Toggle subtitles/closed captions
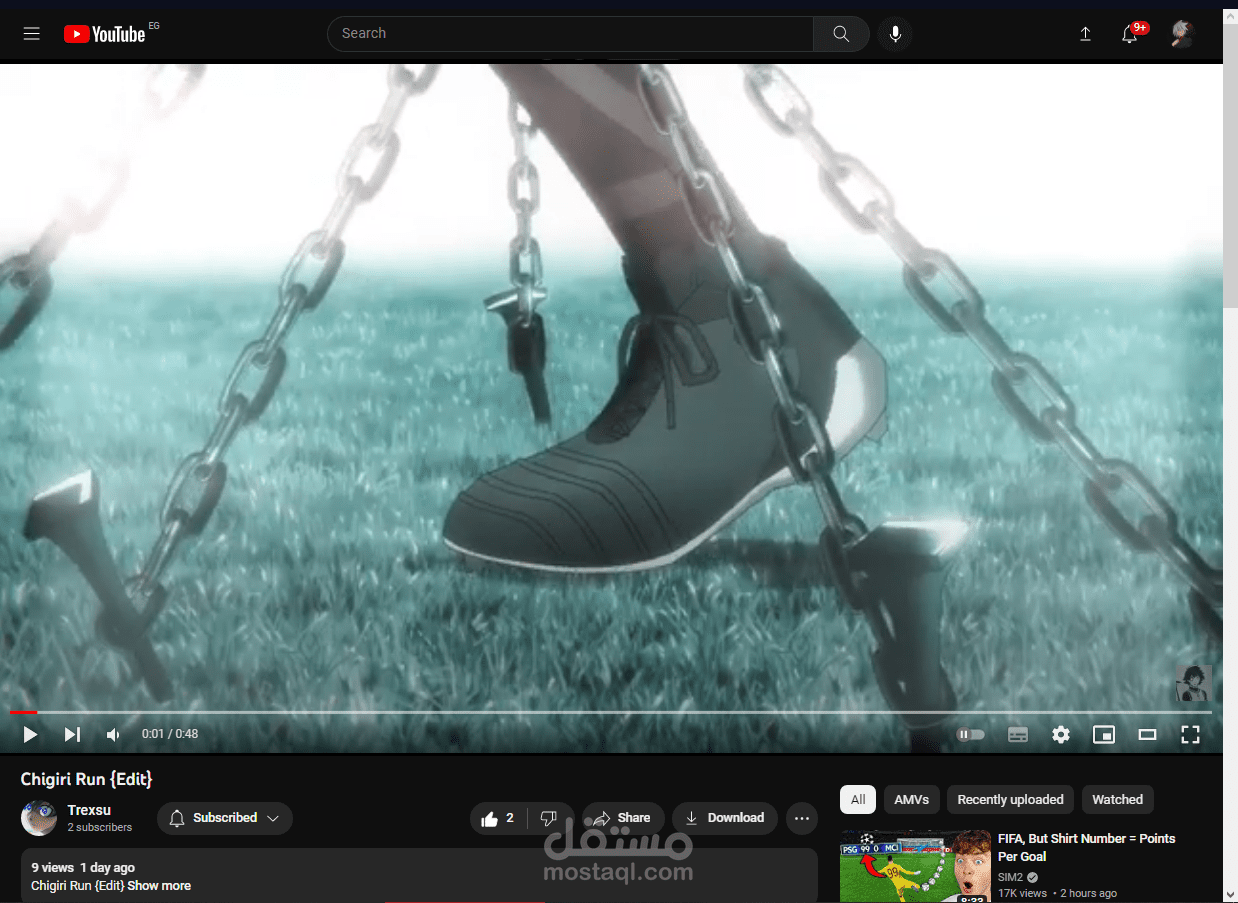Viewport: 1238px width, 903px height. point(1018,734)
